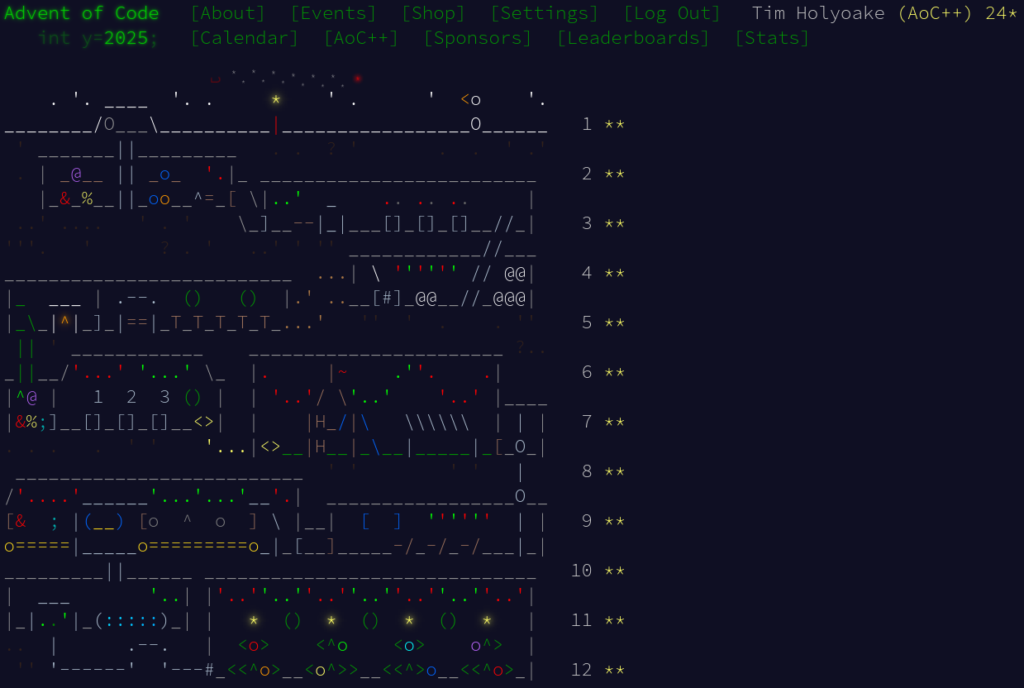Click the orange ^ in Day 5 art

coord(65,321)
